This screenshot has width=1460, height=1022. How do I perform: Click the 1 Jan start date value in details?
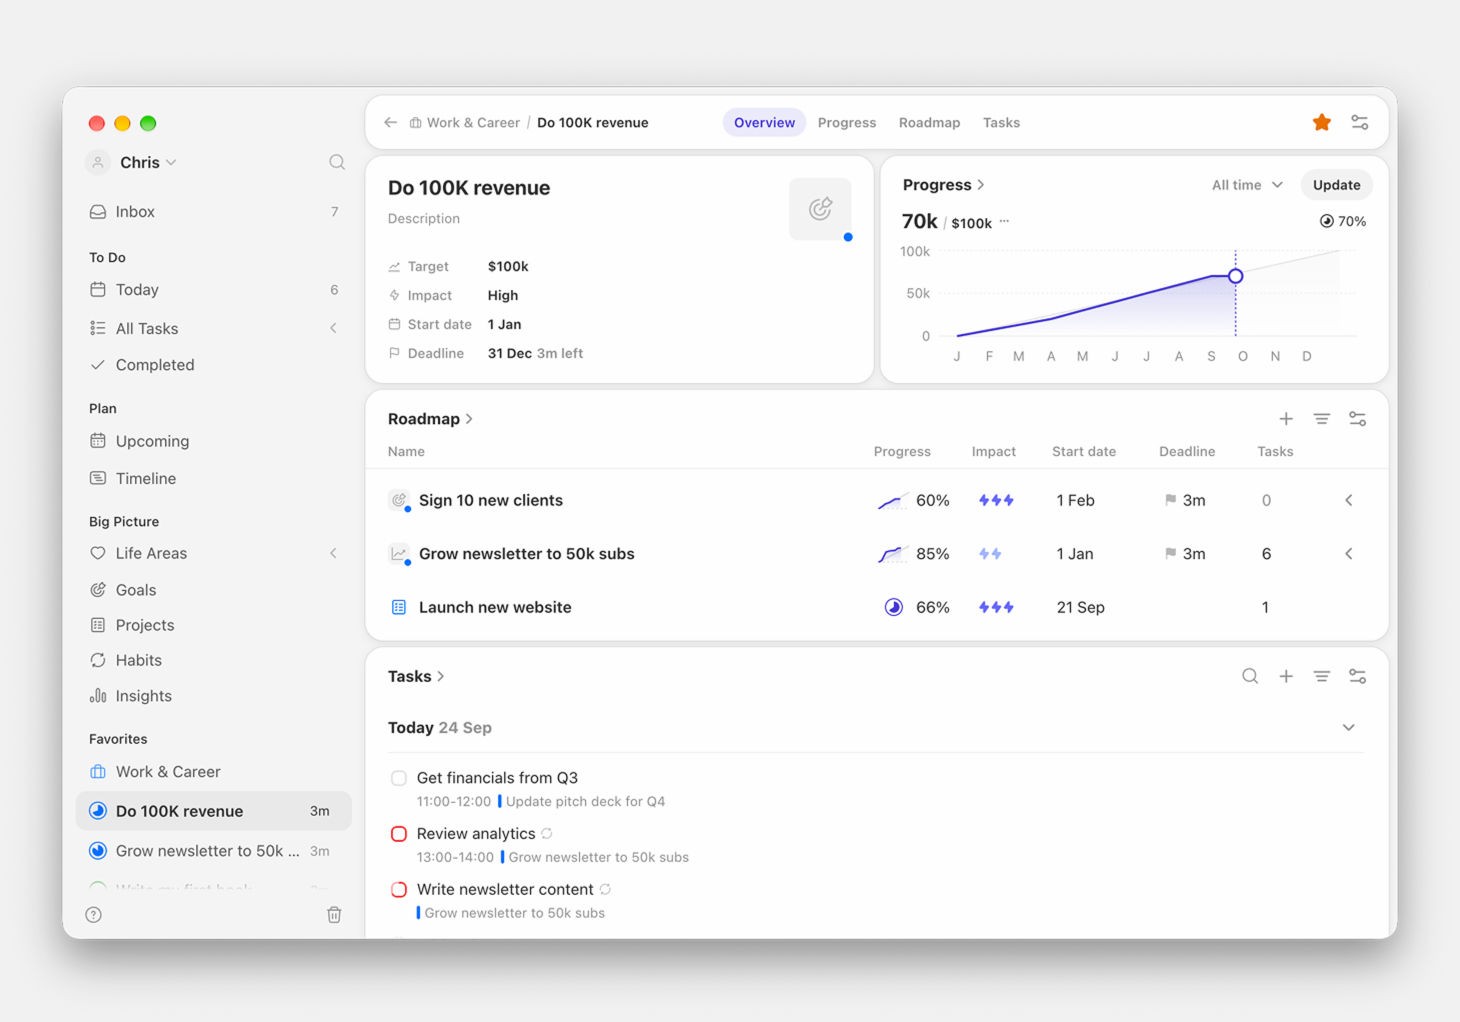505,324
